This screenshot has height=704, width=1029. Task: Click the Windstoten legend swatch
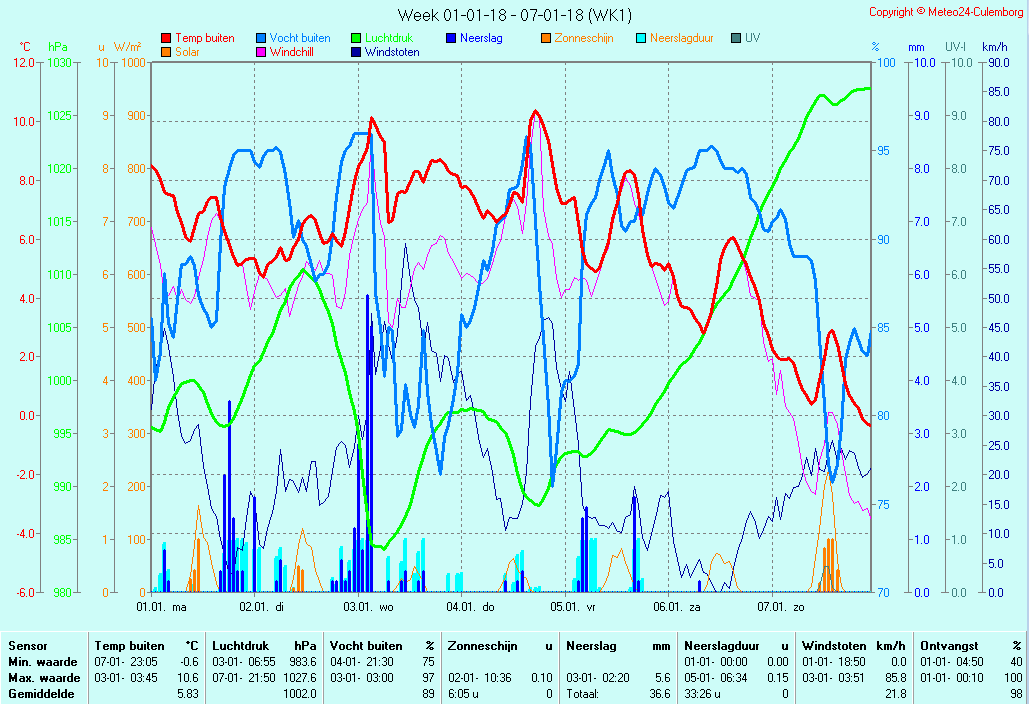click(356, 52)
